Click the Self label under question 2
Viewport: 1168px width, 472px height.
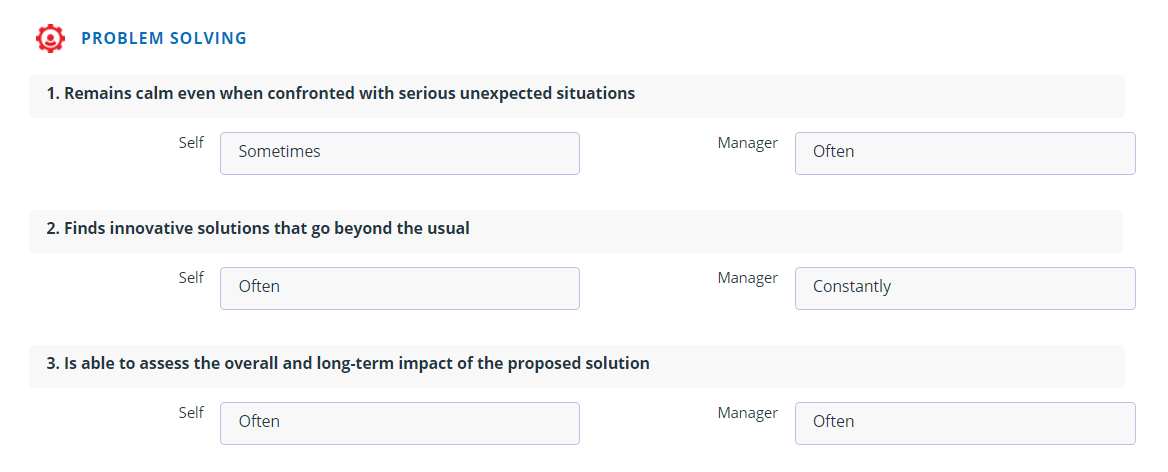tap(191, 277)
